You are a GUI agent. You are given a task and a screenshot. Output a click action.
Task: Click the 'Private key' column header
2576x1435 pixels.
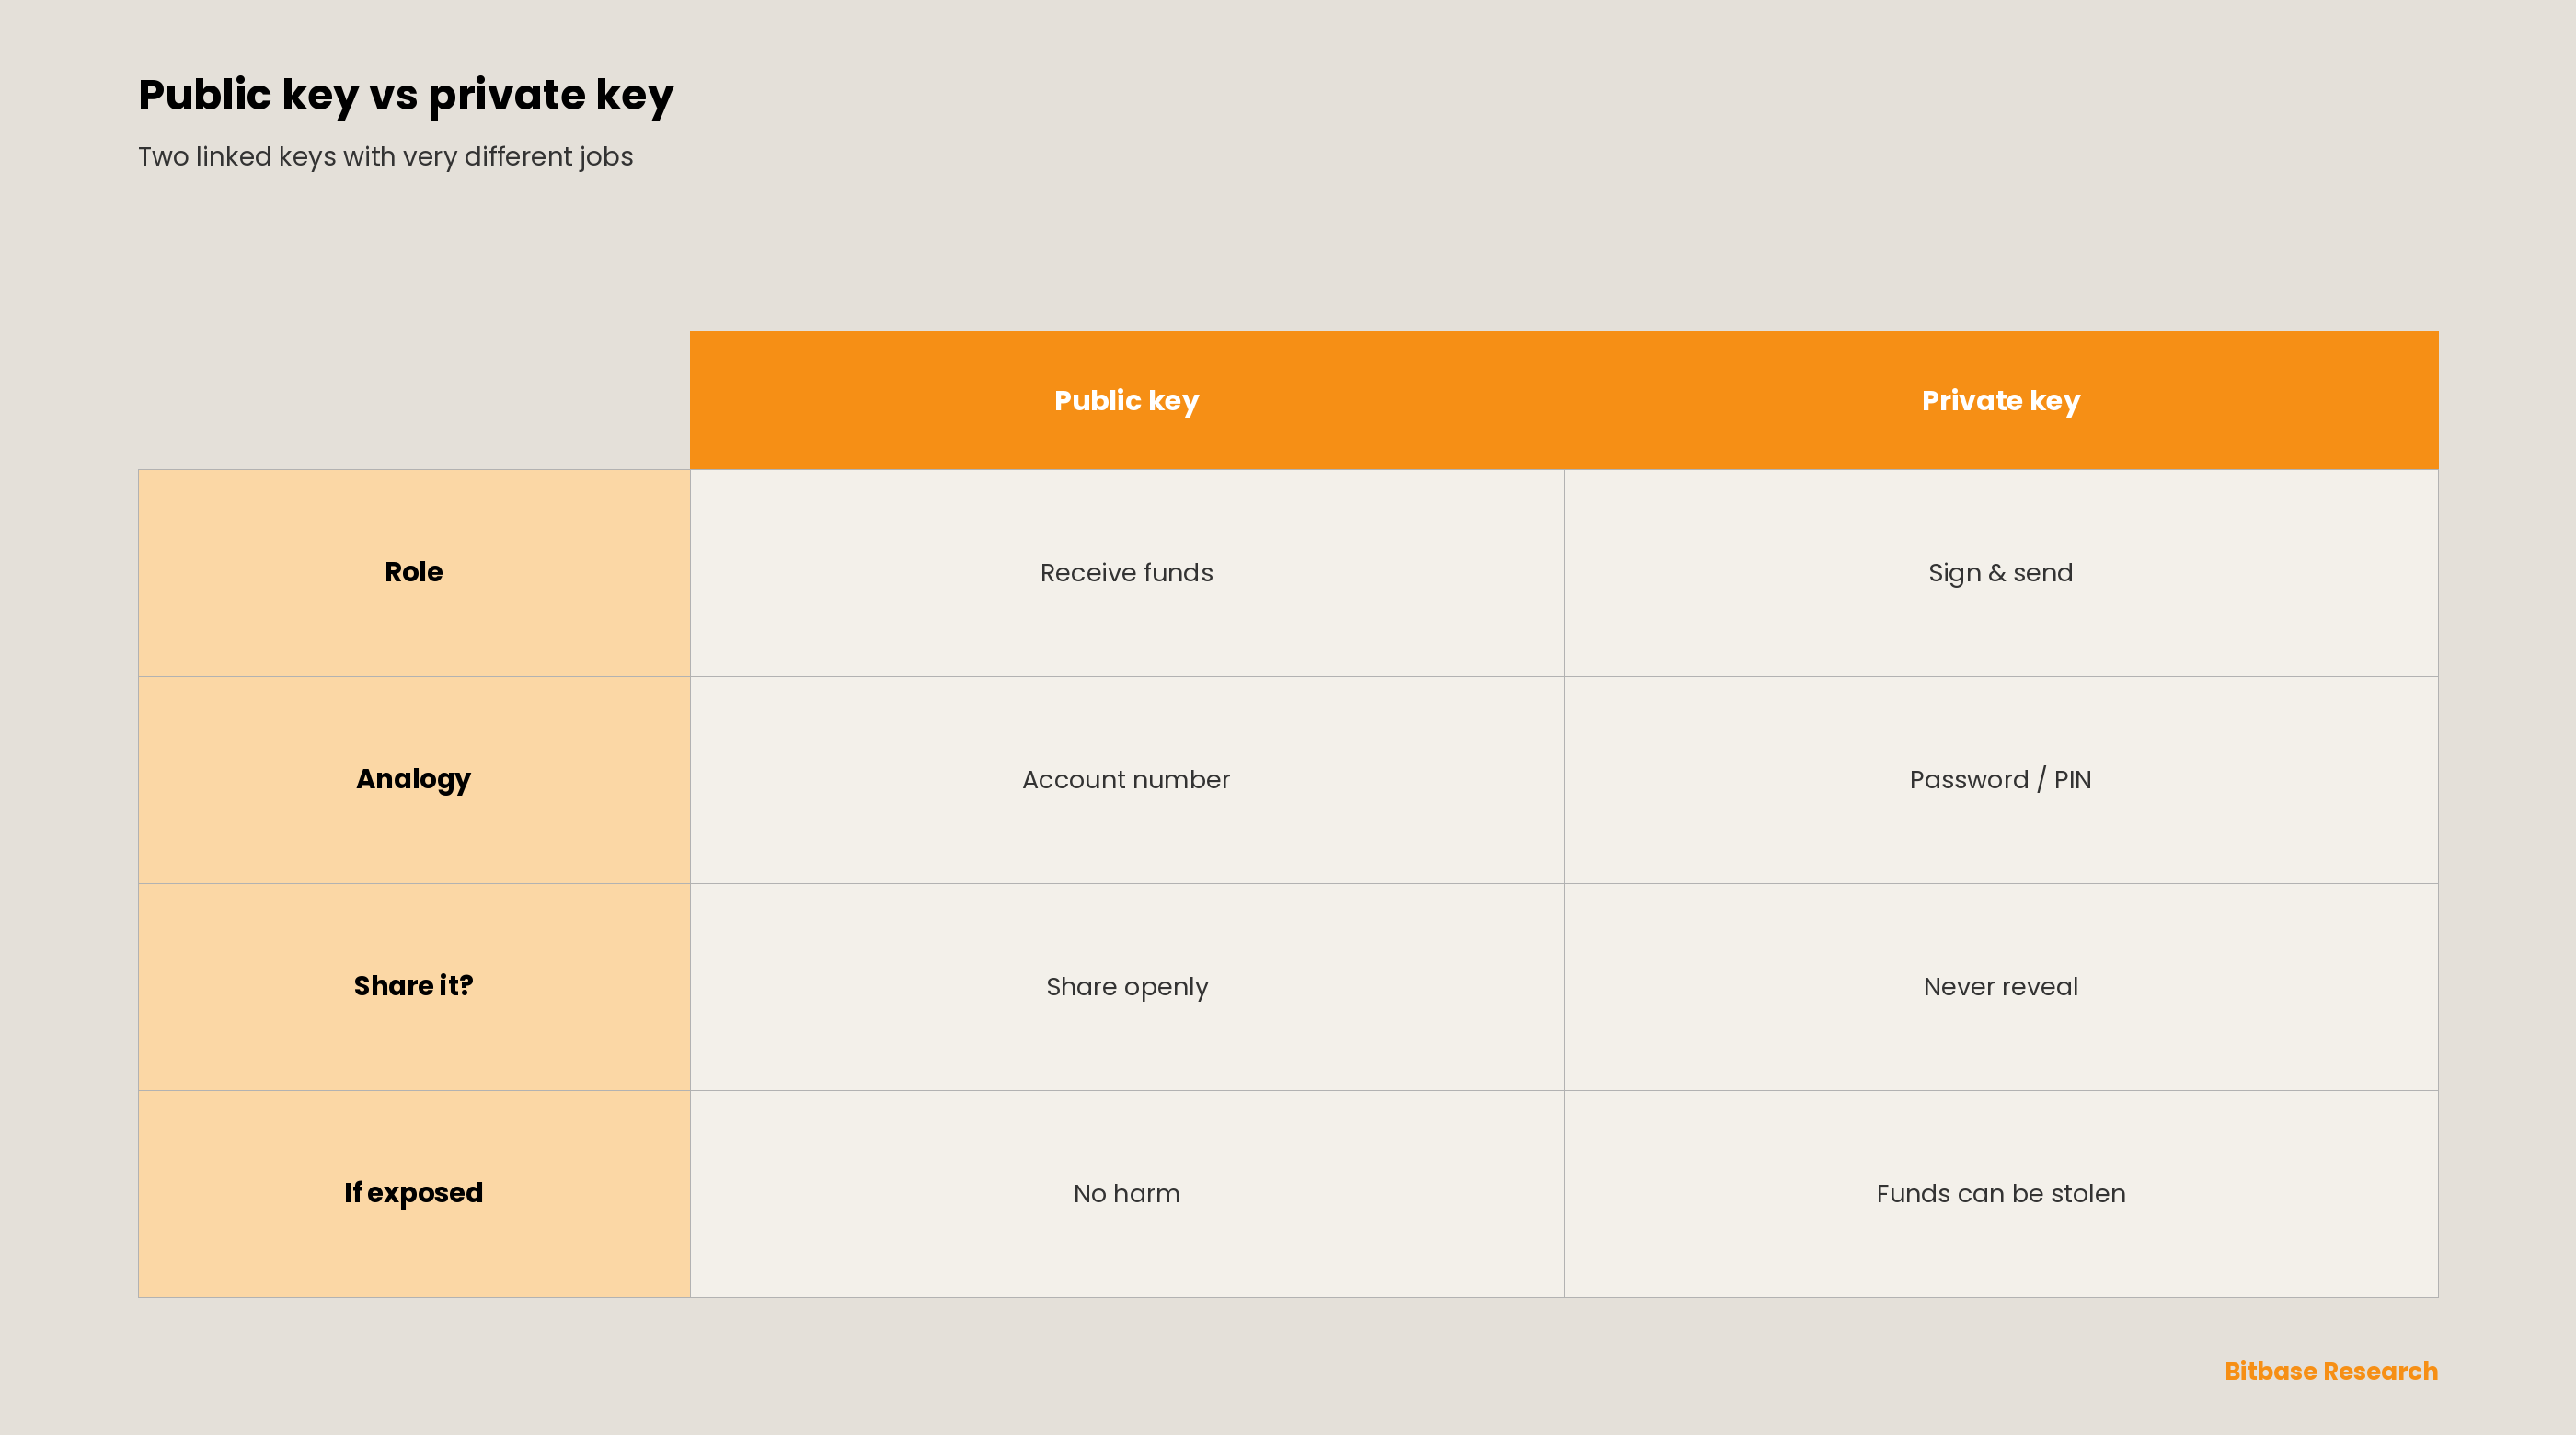coord(2001,400)
